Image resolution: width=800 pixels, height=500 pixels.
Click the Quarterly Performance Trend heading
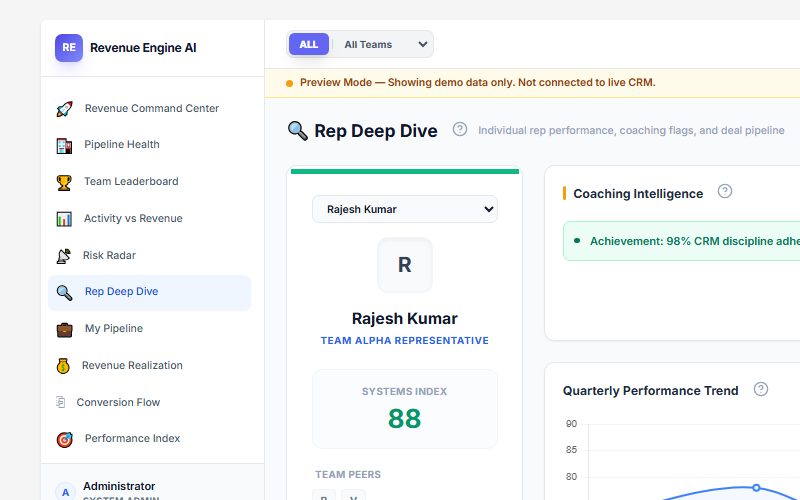click(651, 391)
